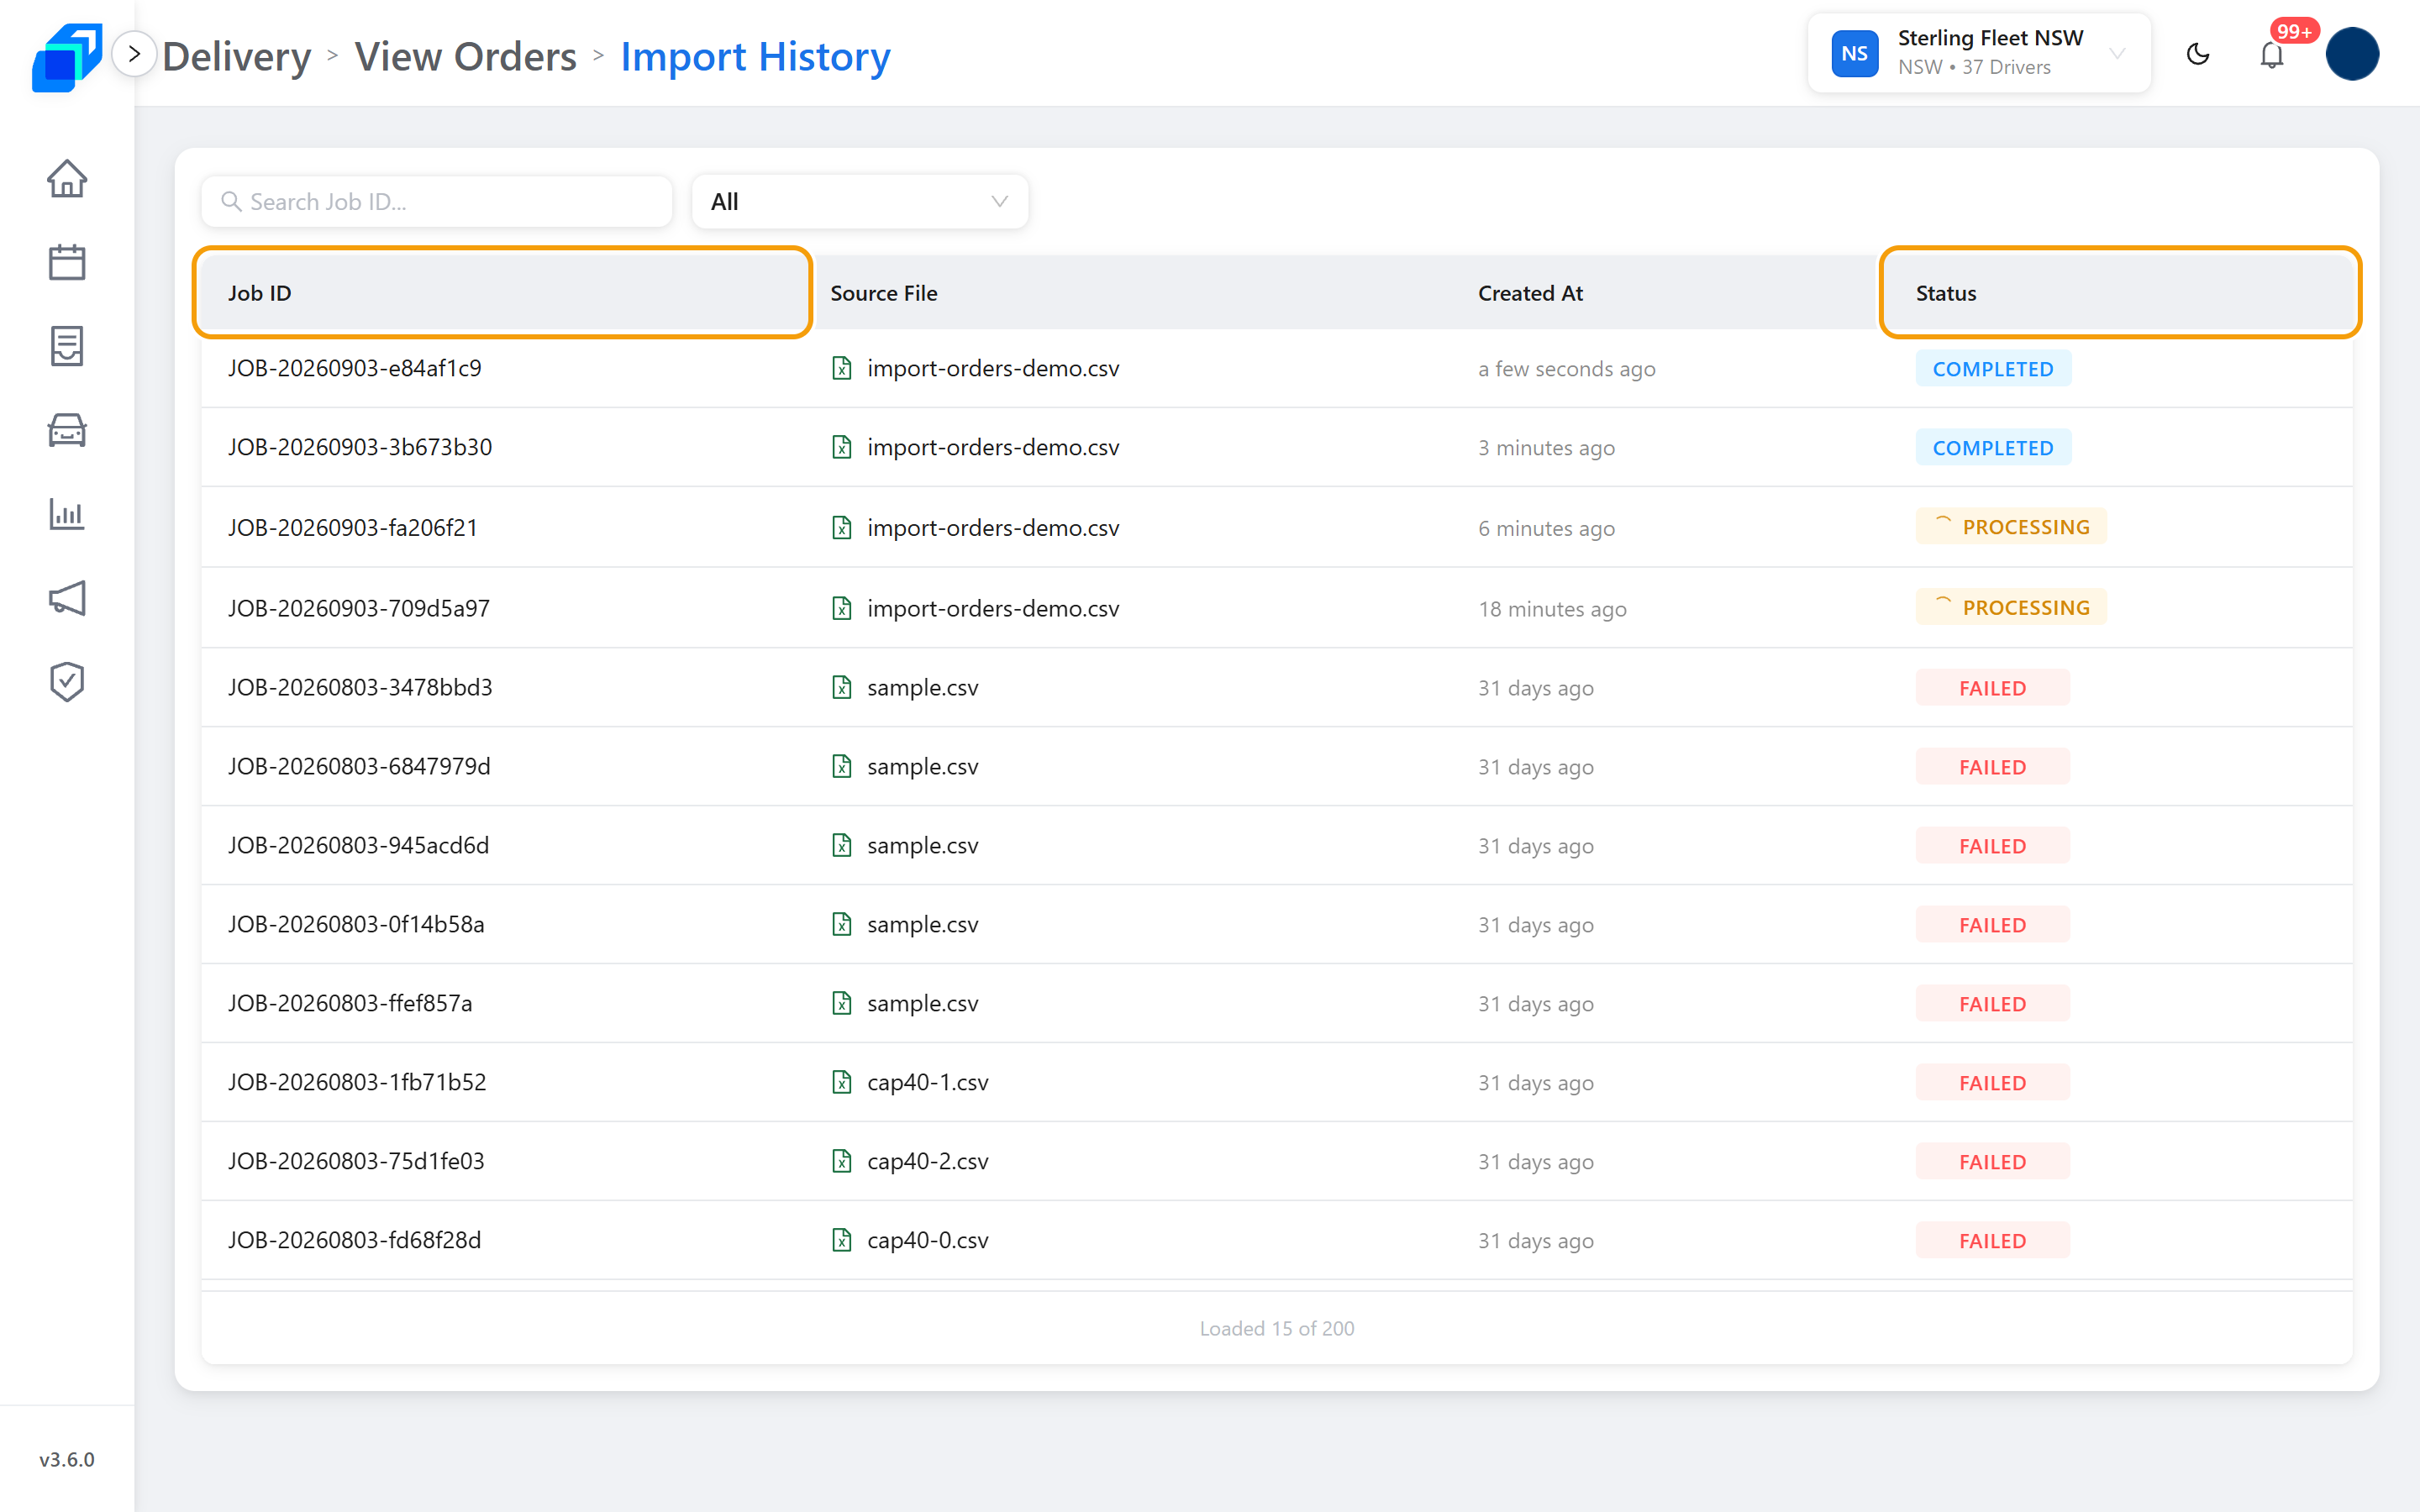Open the Orders receipt sidebar icon
This screenshot has width=2420, height=1512.
point(67,346)
